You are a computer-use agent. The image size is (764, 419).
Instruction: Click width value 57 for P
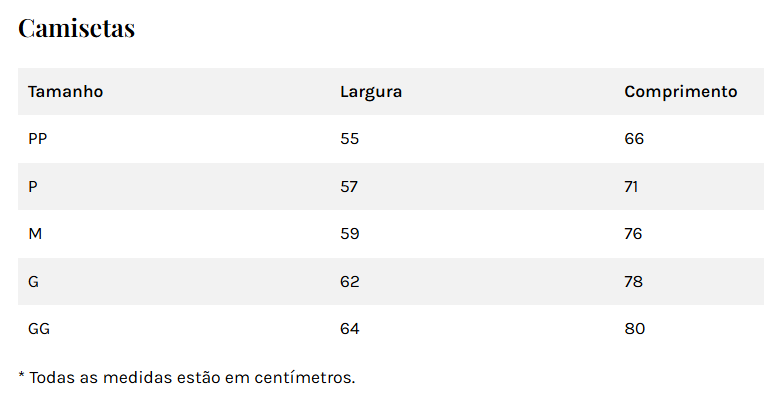pyautogui.click(x=349, y=187)
